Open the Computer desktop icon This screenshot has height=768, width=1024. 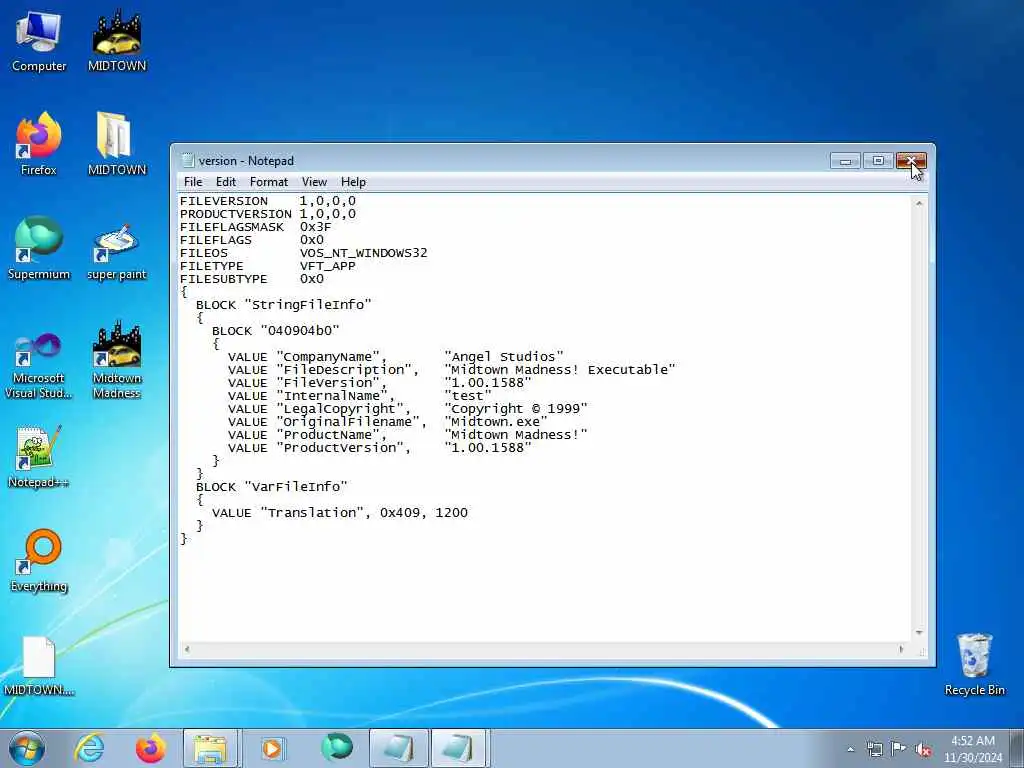[39, 40]
